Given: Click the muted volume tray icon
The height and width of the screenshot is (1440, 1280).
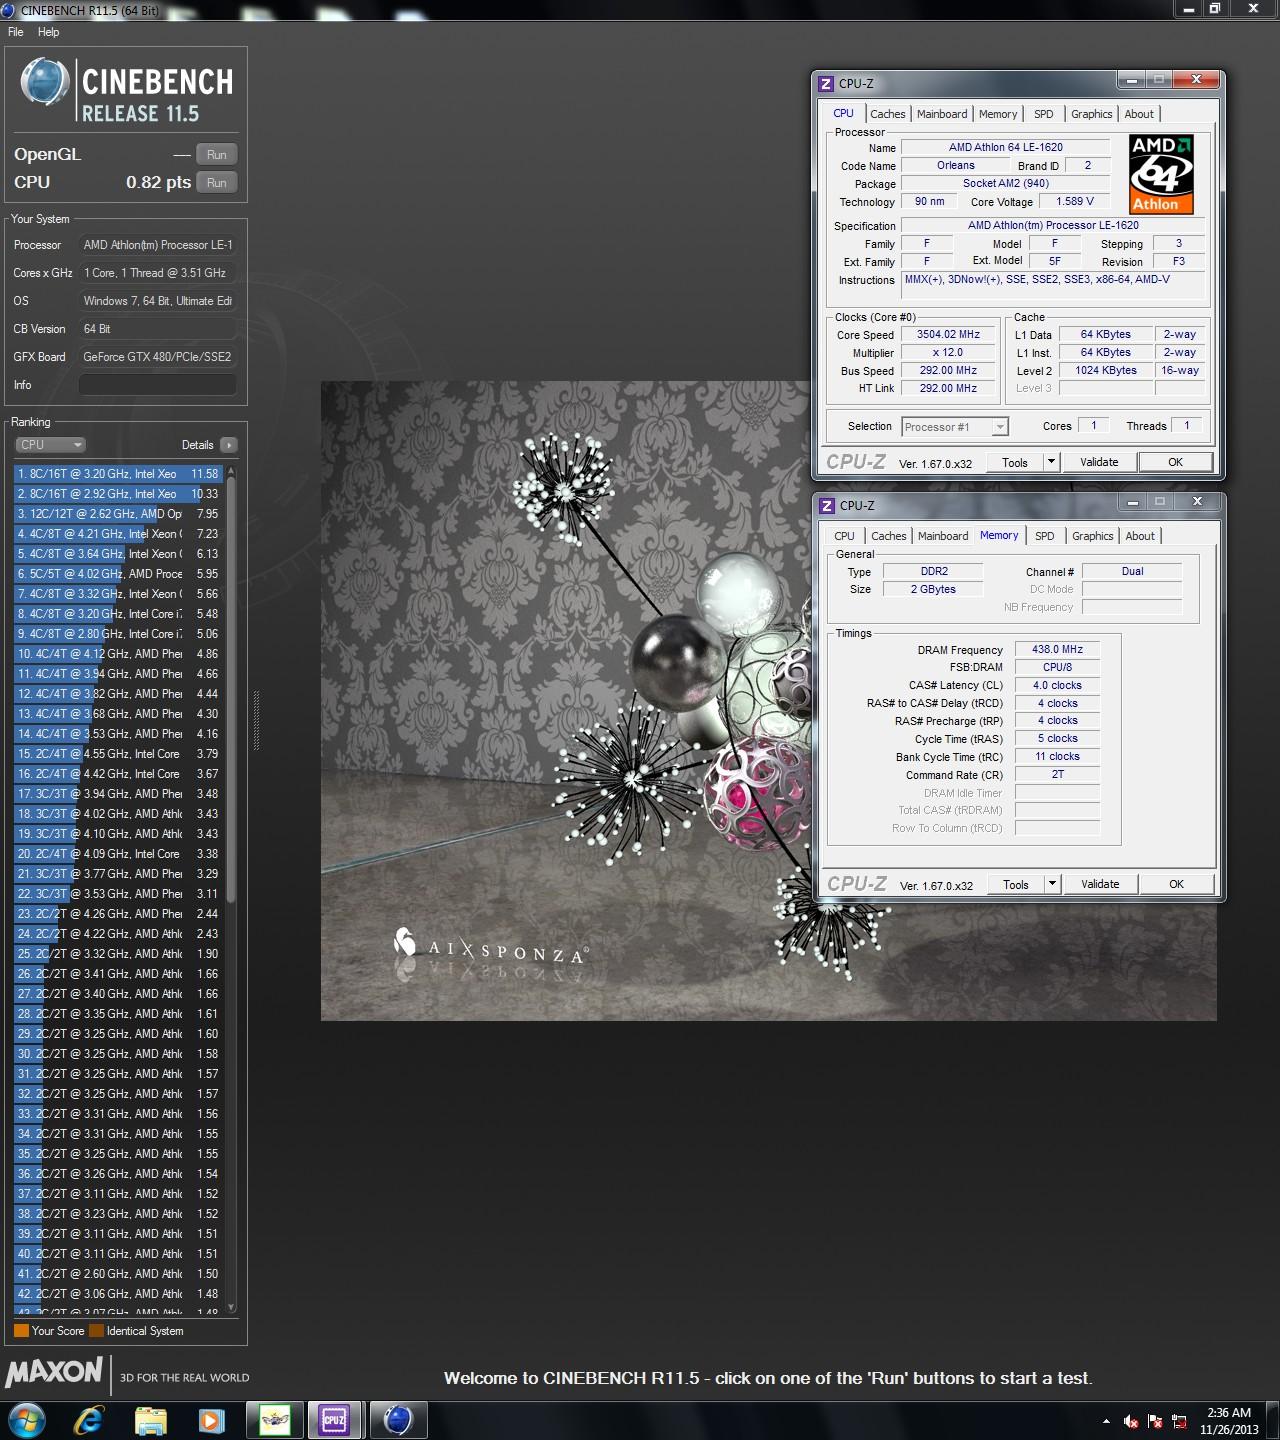Looking at the screenshot, I should [1131, 1421].
